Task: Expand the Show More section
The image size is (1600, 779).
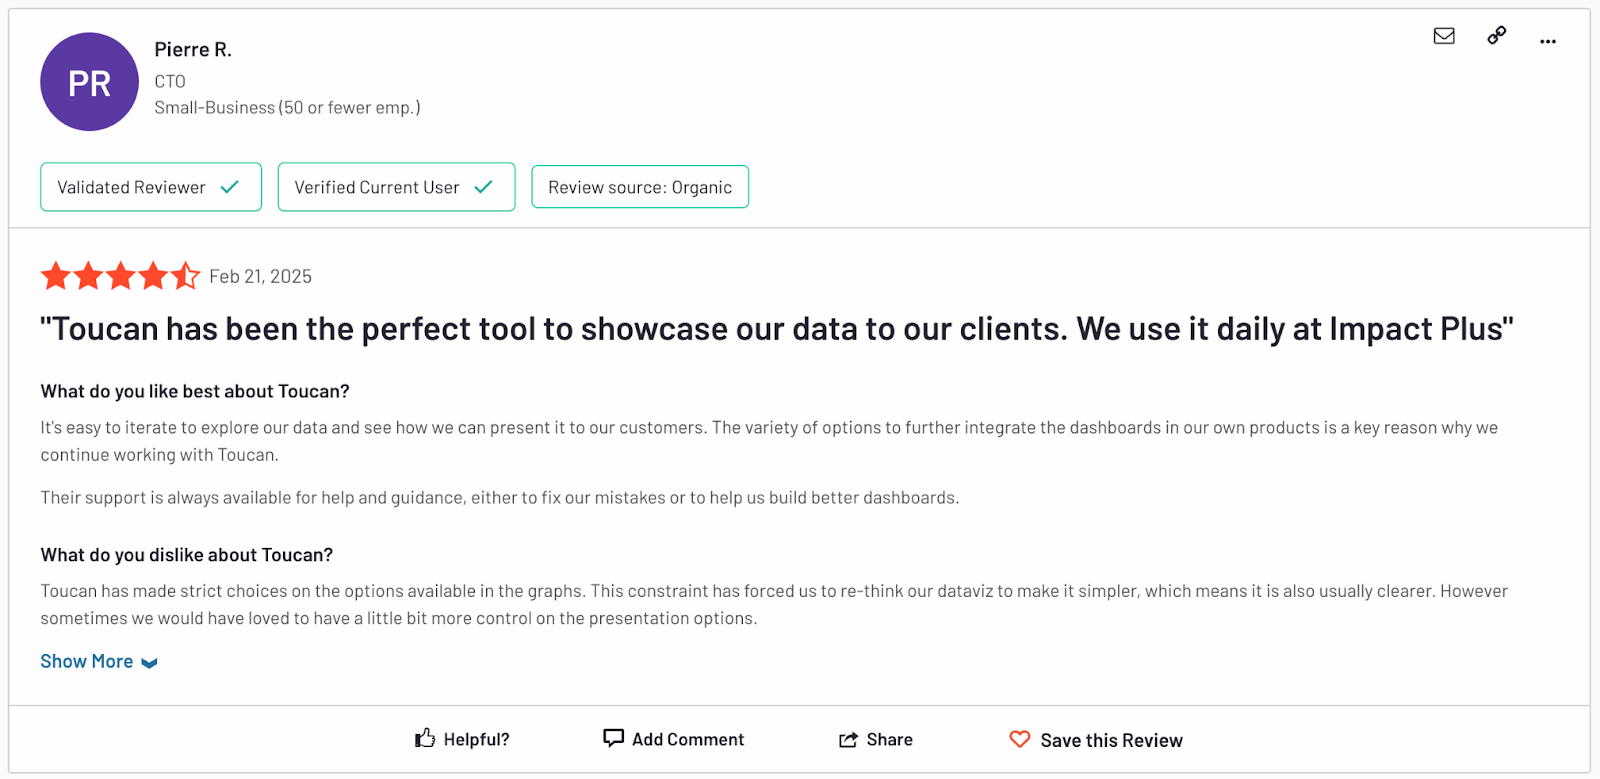Action: [x=86, y=660]
